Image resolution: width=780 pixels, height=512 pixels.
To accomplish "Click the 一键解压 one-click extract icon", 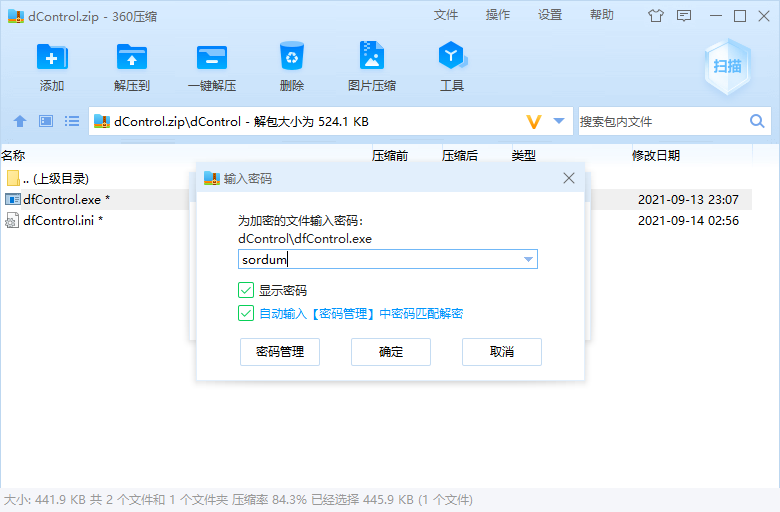I will (212, 57).
